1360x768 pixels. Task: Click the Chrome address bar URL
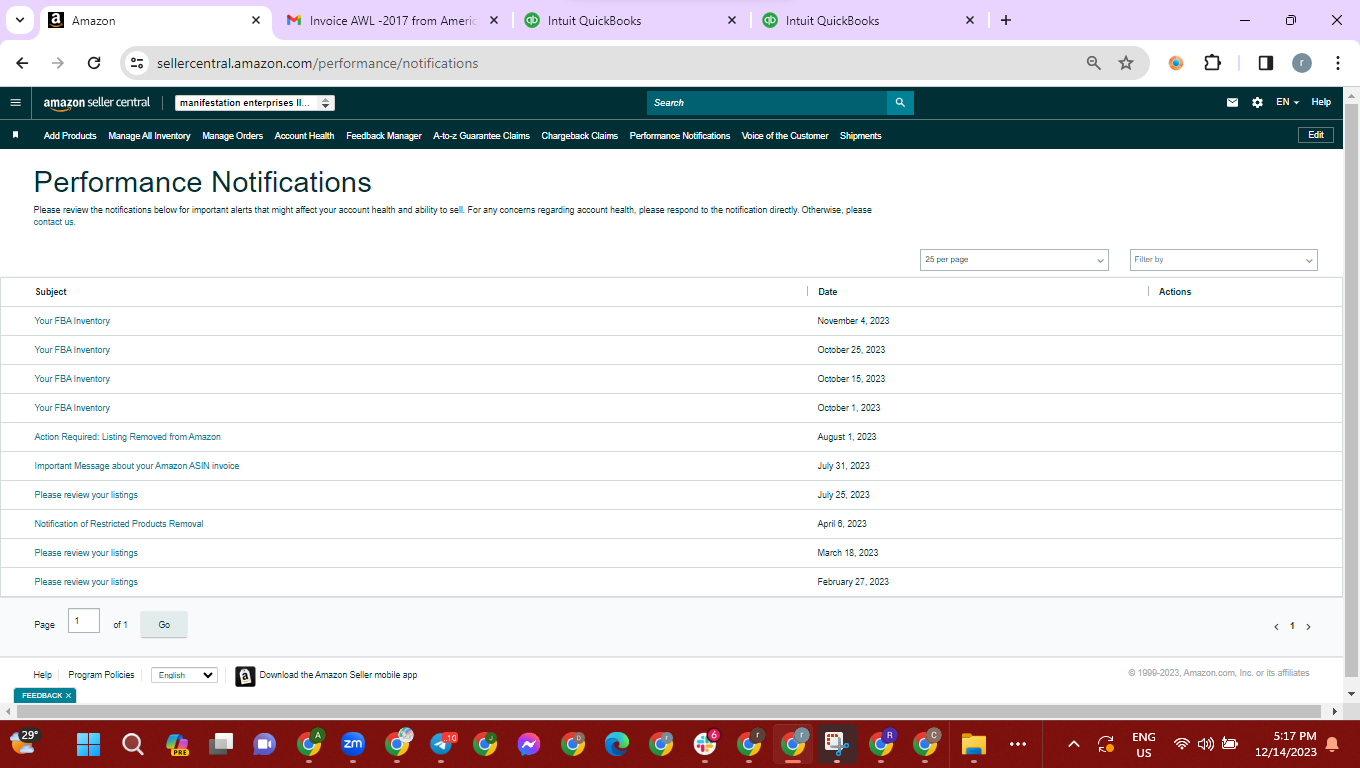click(x=318, y=63)
